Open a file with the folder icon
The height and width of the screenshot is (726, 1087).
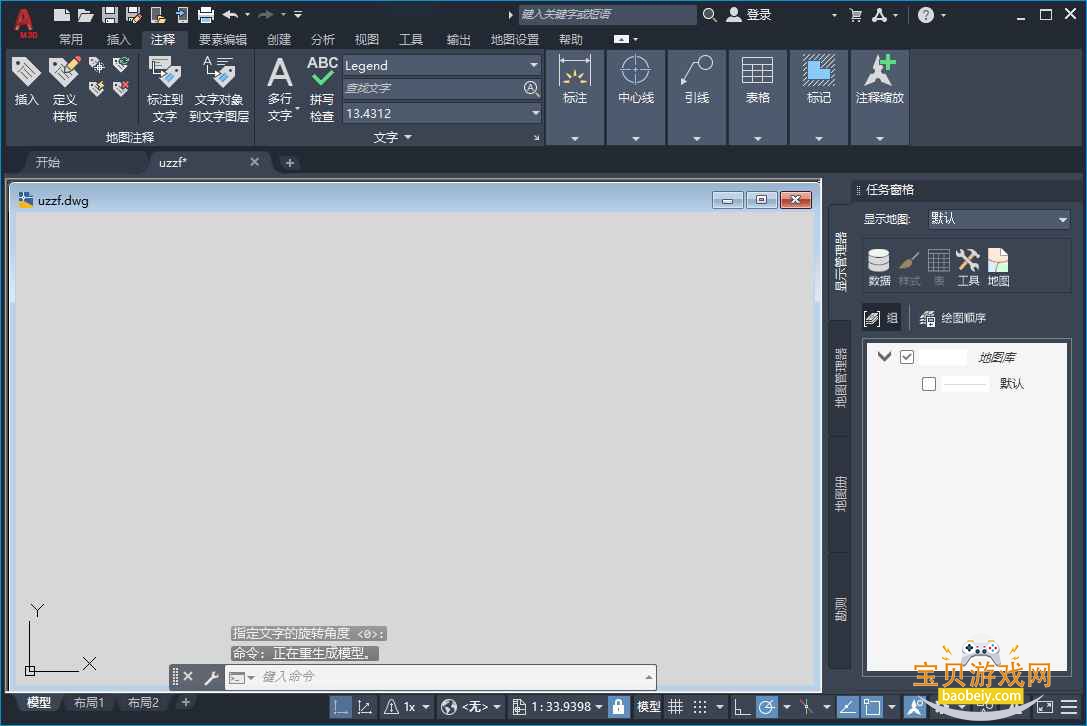pyautogui.click(x=85, y=15)
